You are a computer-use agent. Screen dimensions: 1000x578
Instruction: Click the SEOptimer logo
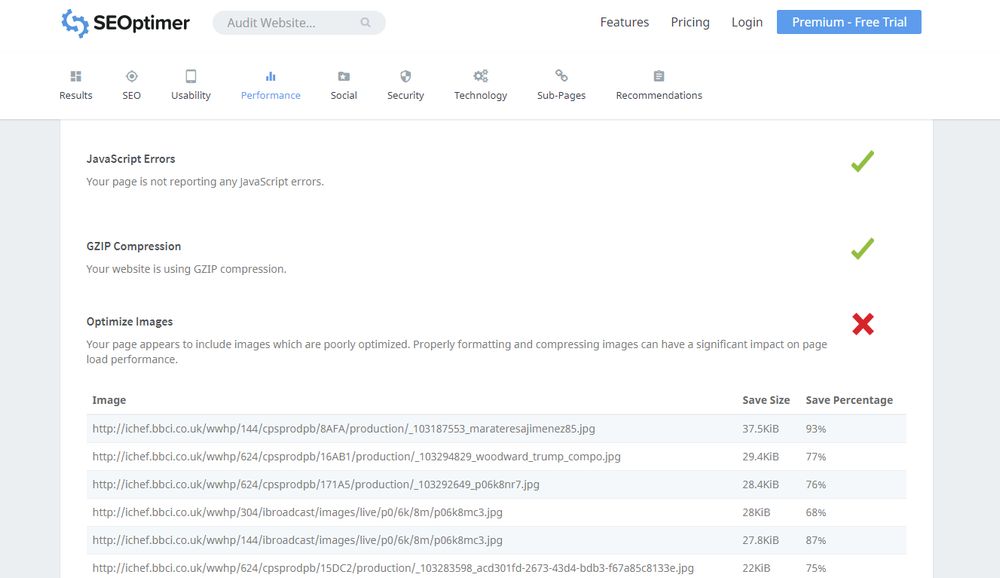pos(126,23)
